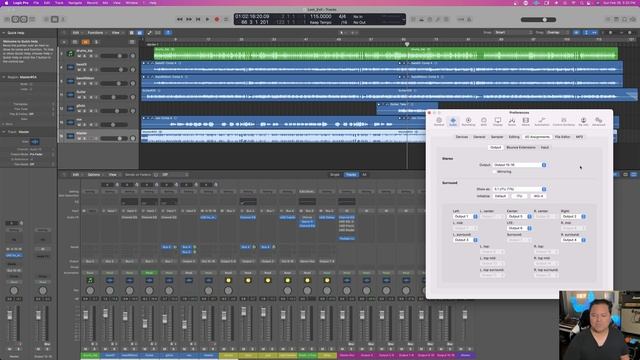Collapse the Quick Help disclosure triangle
Screen dimensions: 640x360
(4, 33)
